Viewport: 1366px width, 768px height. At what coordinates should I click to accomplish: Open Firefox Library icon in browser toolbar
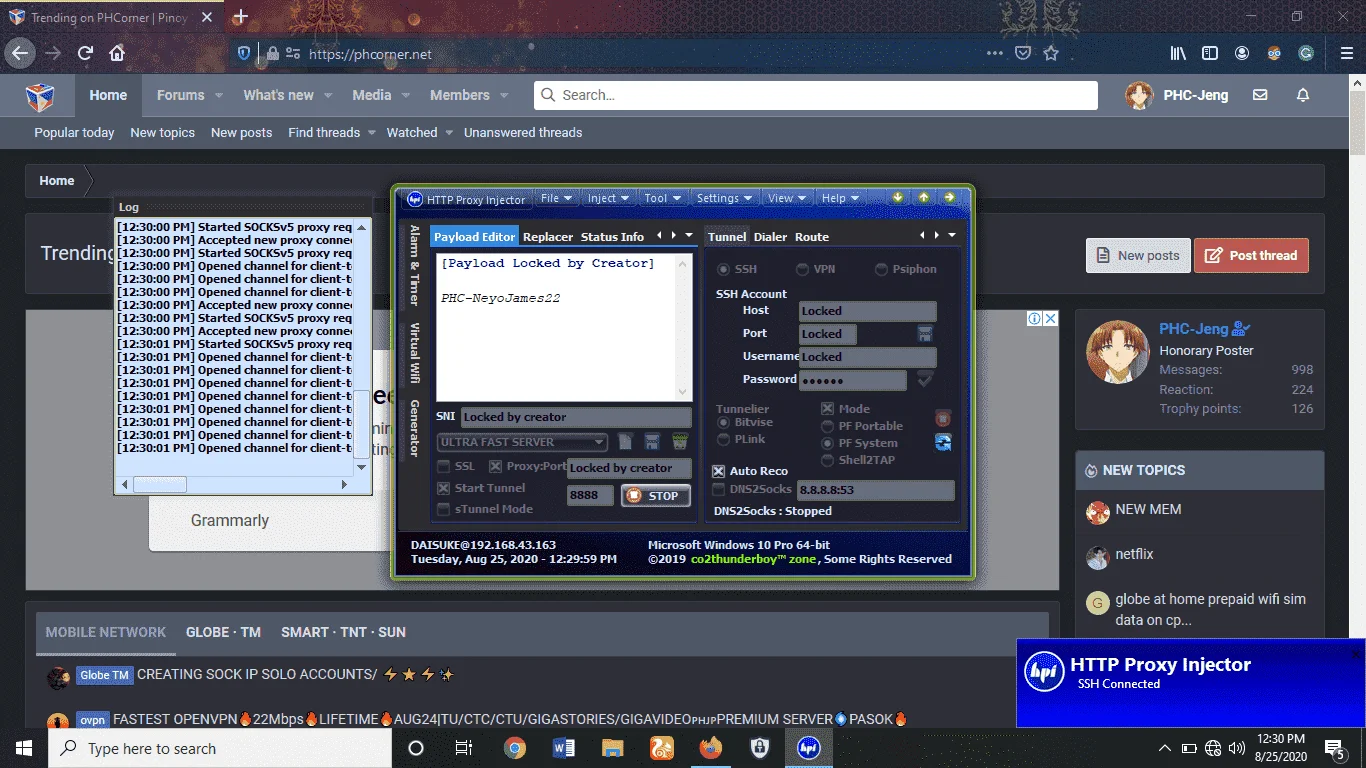tap(1178, 53)
